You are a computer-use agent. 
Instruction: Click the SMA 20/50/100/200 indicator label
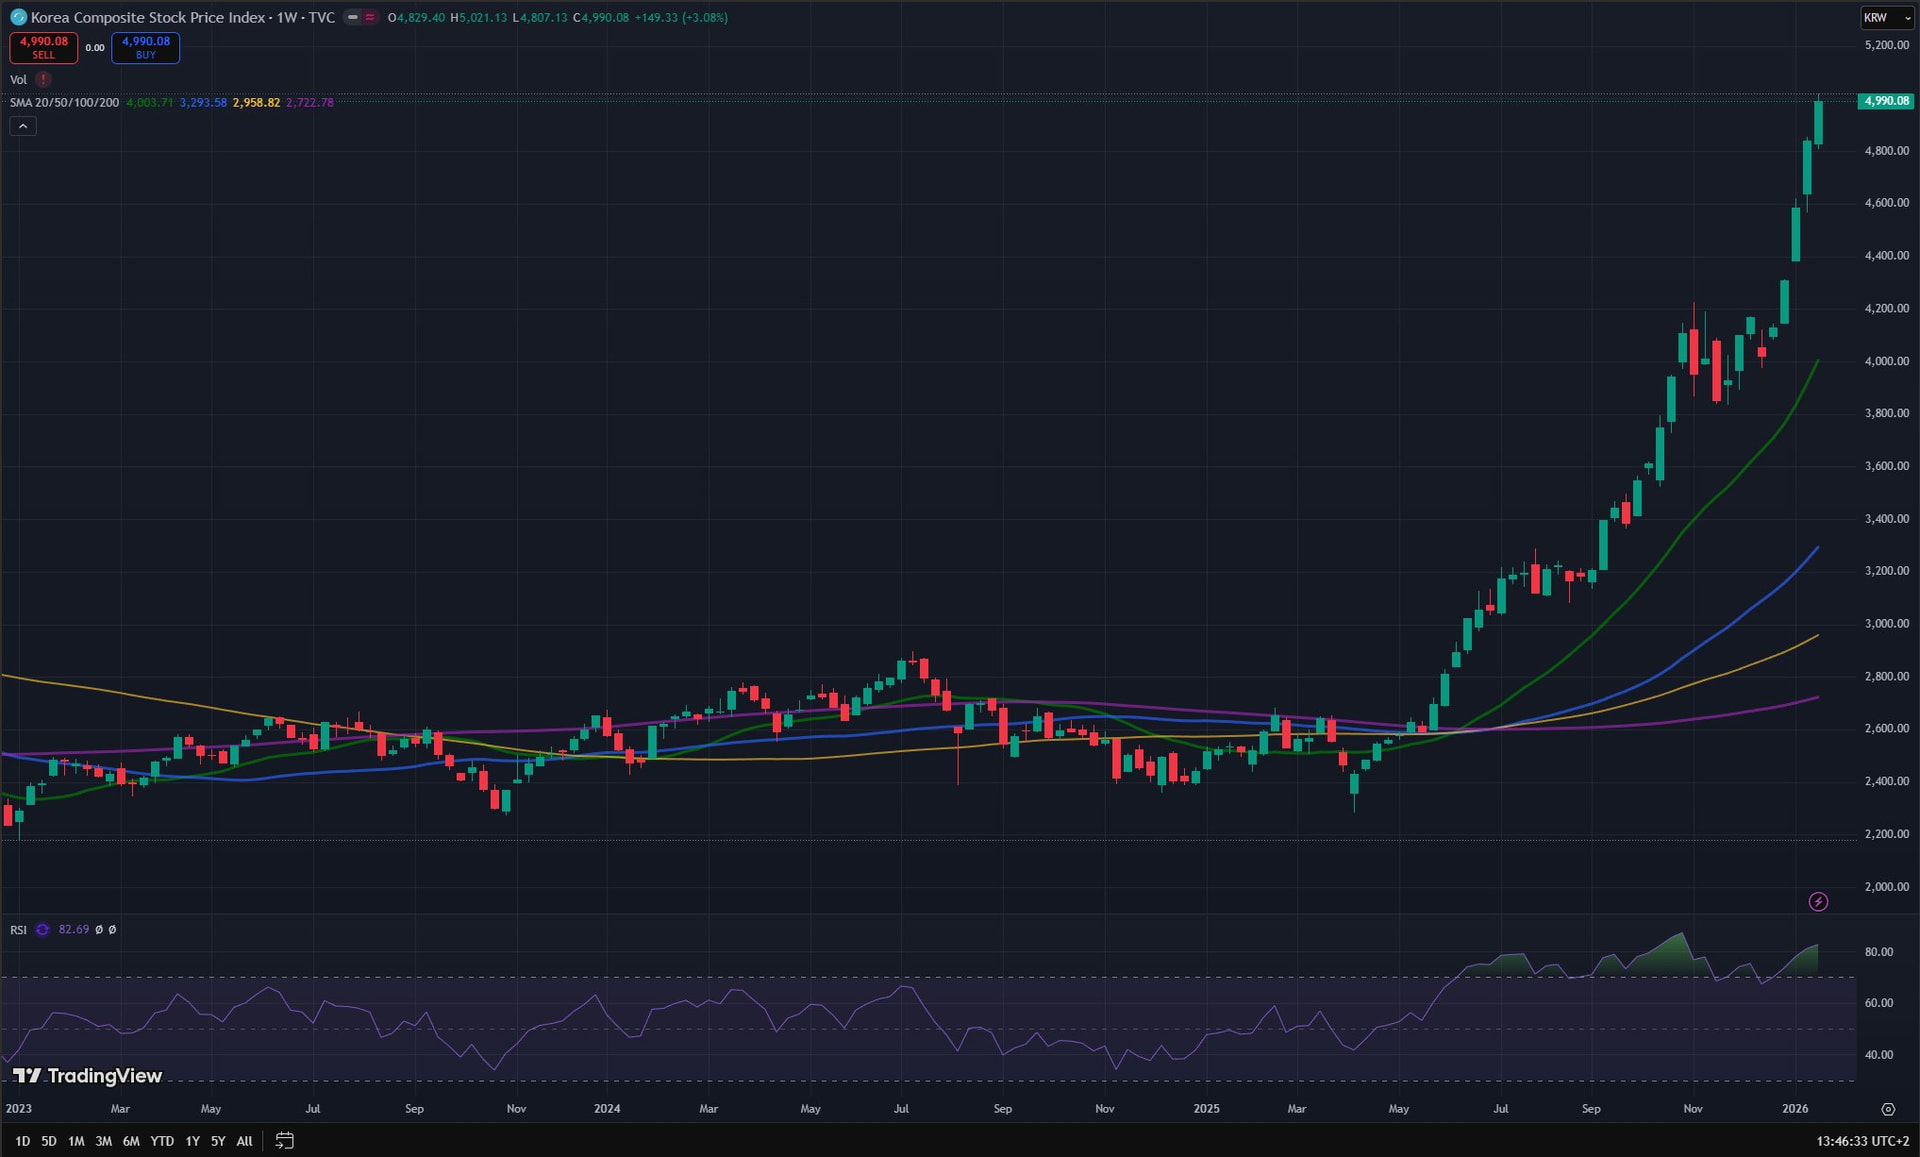tap(64, 103)
